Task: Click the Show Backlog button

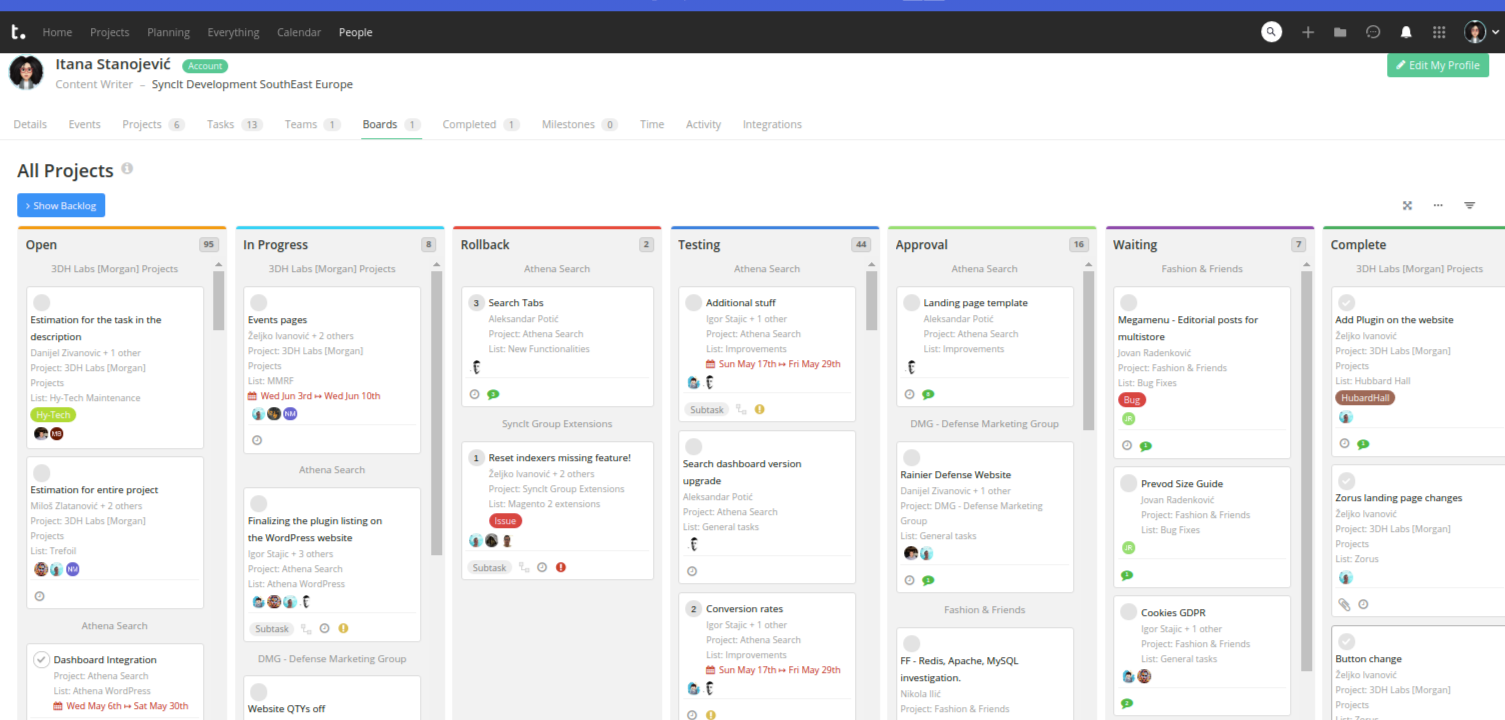Action: coord(61,205)
